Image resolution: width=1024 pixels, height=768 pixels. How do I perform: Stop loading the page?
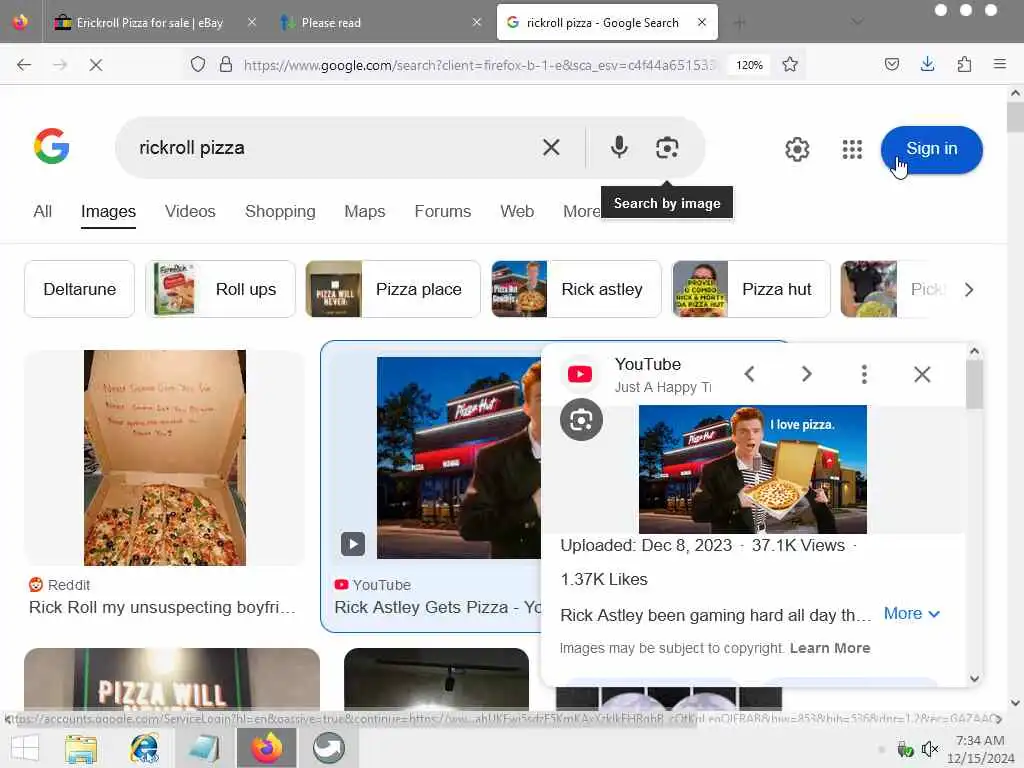coord(95,65)
